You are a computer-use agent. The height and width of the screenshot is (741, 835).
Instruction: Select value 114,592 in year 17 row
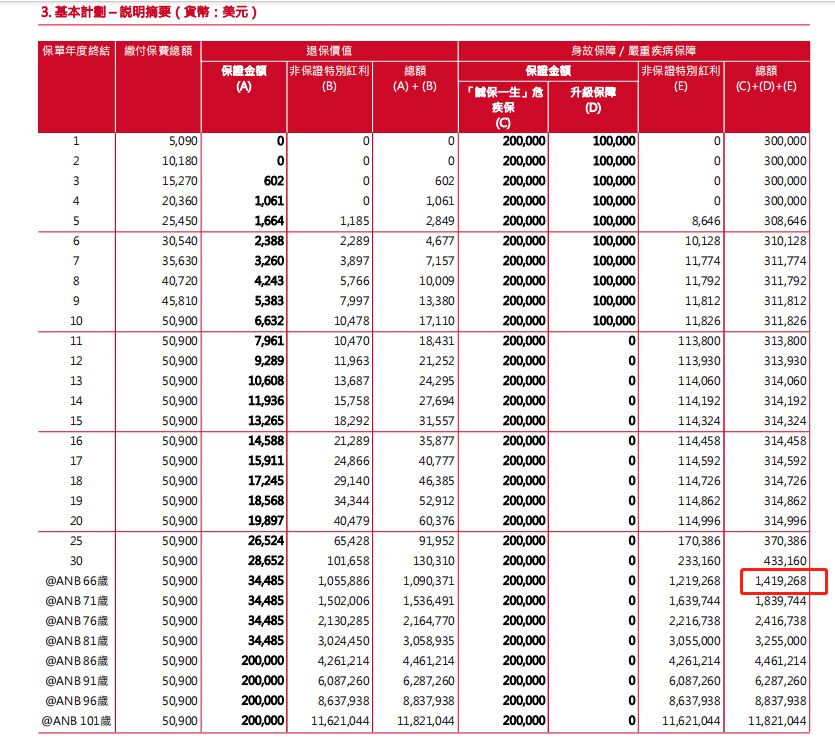[x=699, y=461]
